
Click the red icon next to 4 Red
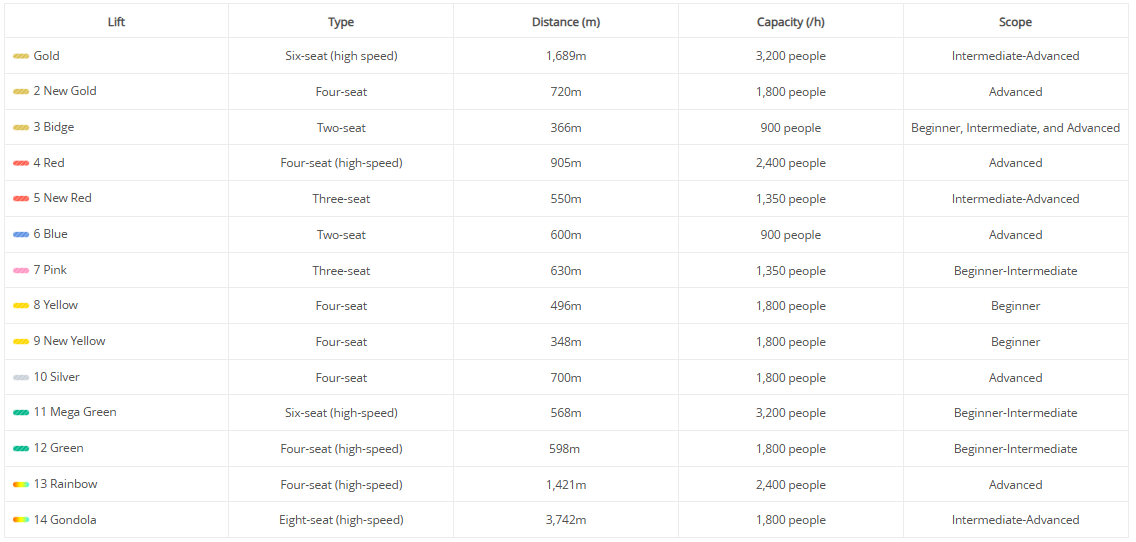click(21, 163)
